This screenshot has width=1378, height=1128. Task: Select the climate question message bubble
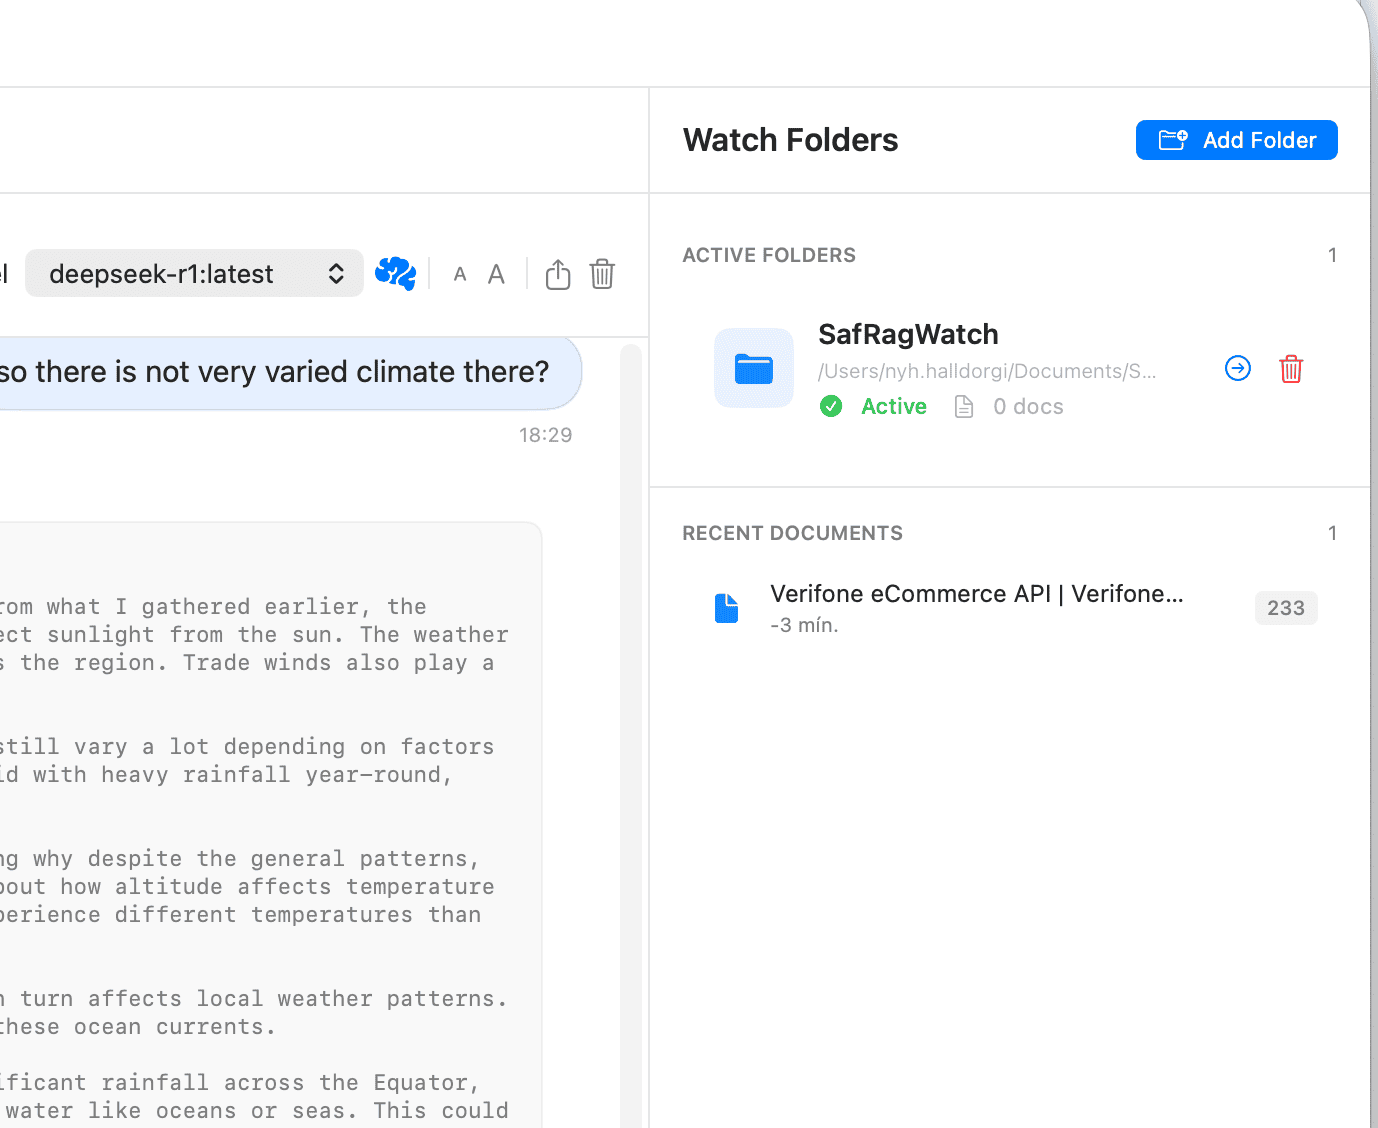275,371
